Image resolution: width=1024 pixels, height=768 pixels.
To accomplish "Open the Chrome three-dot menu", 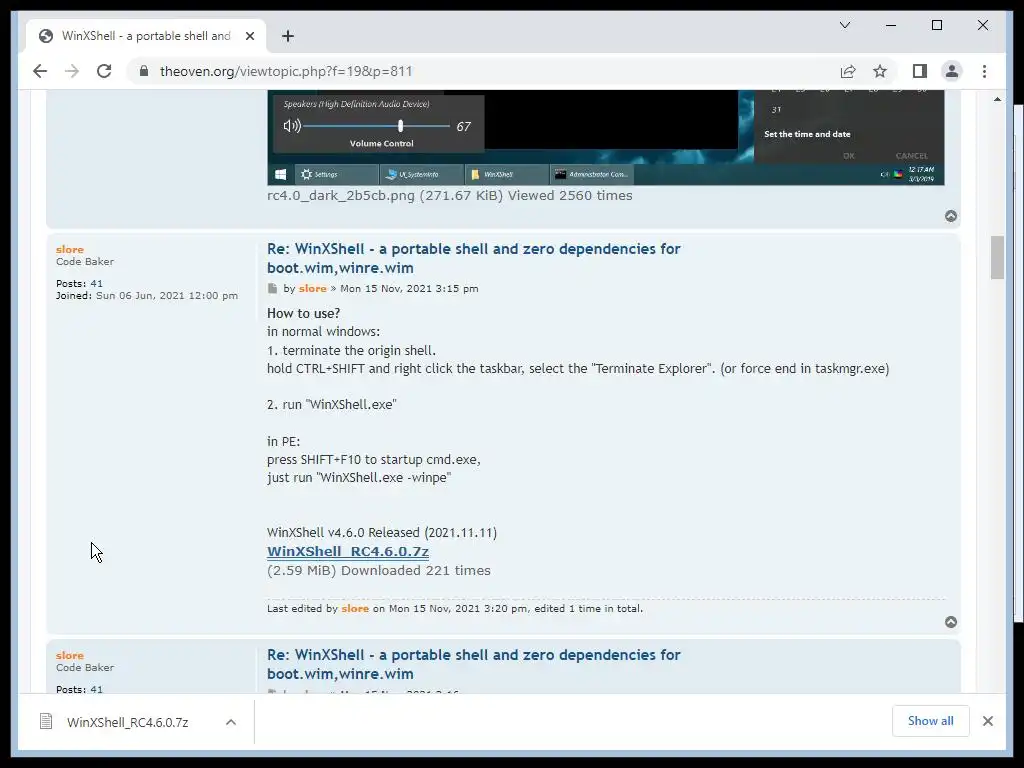I will (x=984, y=71).
